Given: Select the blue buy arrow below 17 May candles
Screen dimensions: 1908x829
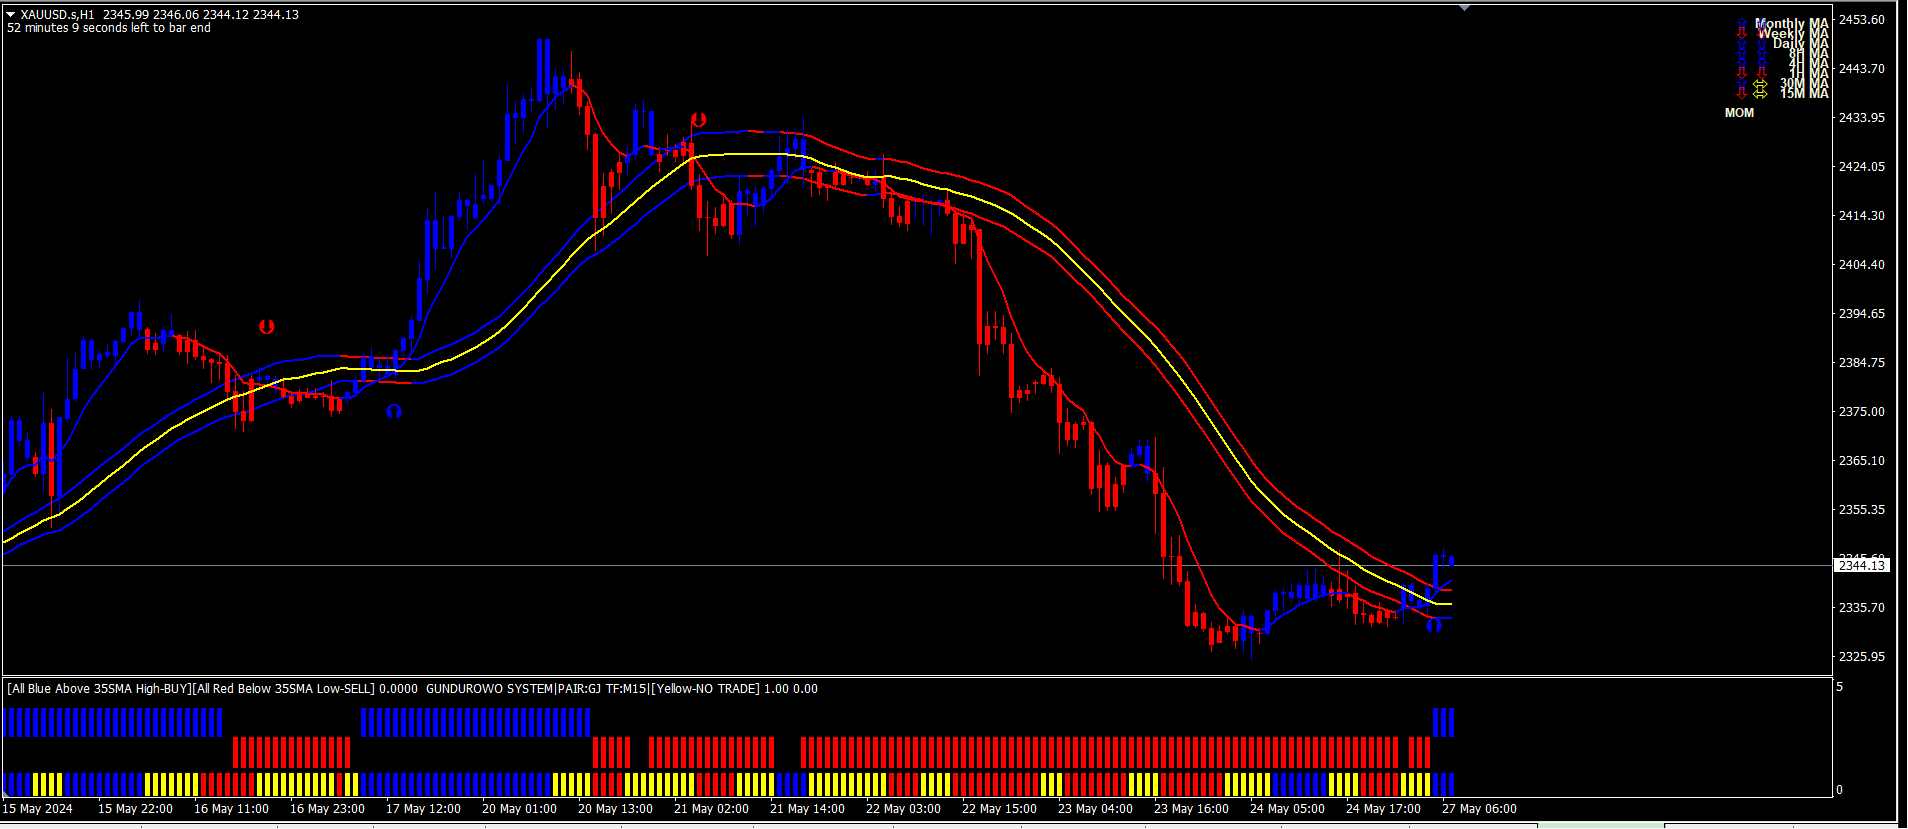Looking at the screenshot, I should tap(394, 411).
